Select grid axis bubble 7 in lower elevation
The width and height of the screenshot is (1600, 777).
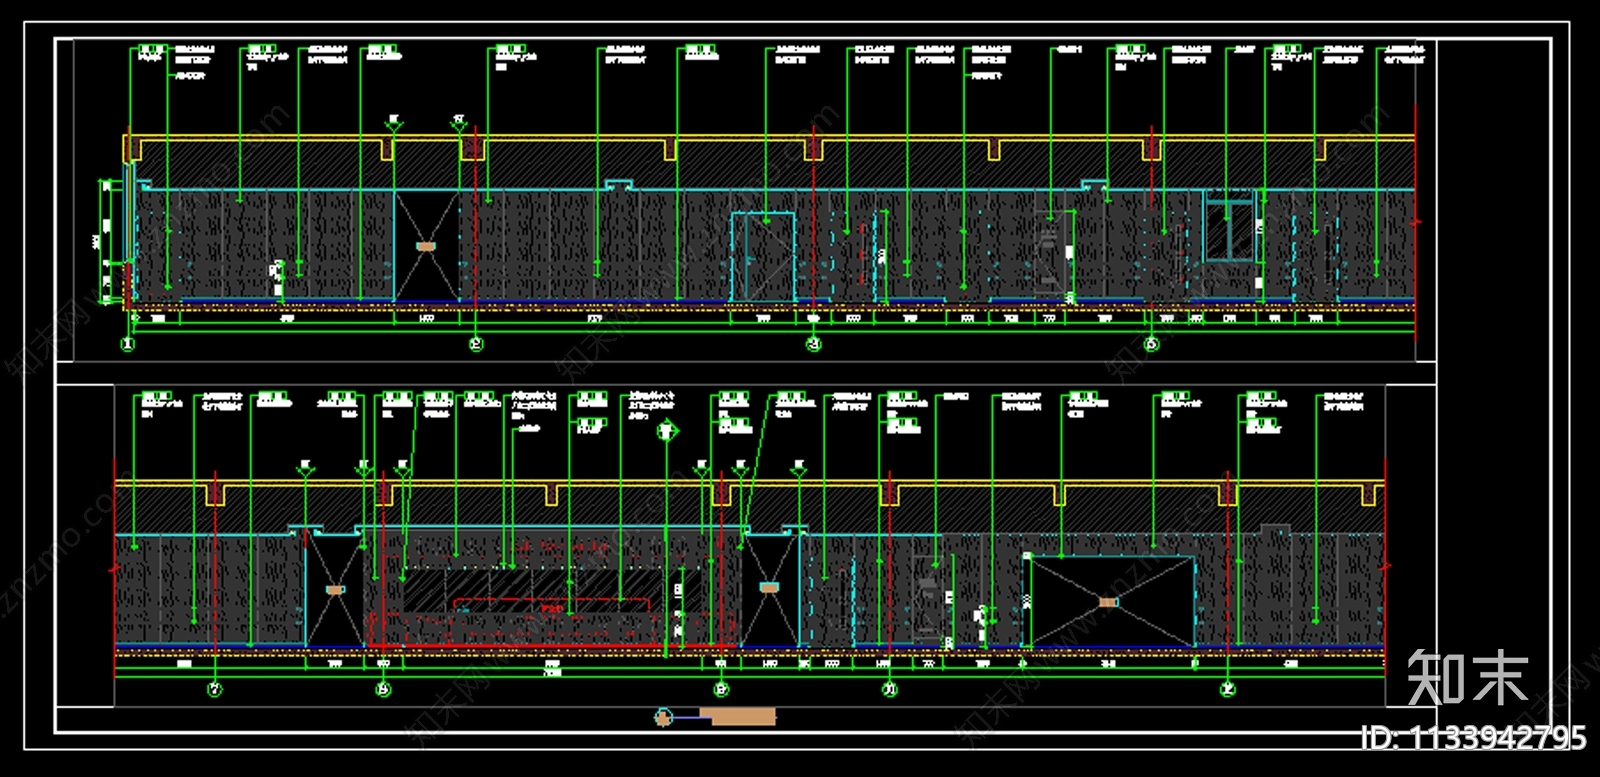pos(215,689)
